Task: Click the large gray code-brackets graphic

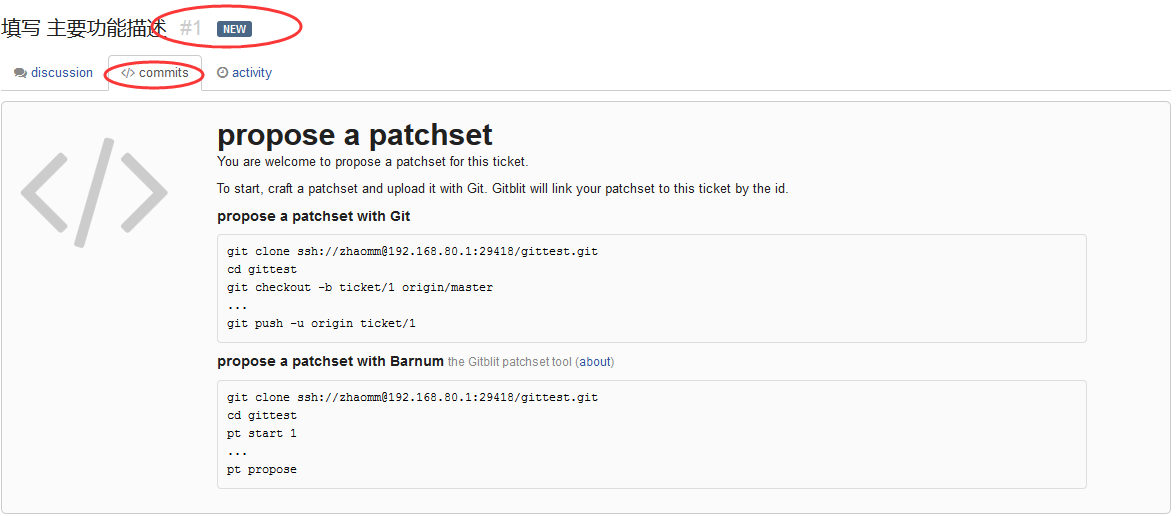Action: 94,193
